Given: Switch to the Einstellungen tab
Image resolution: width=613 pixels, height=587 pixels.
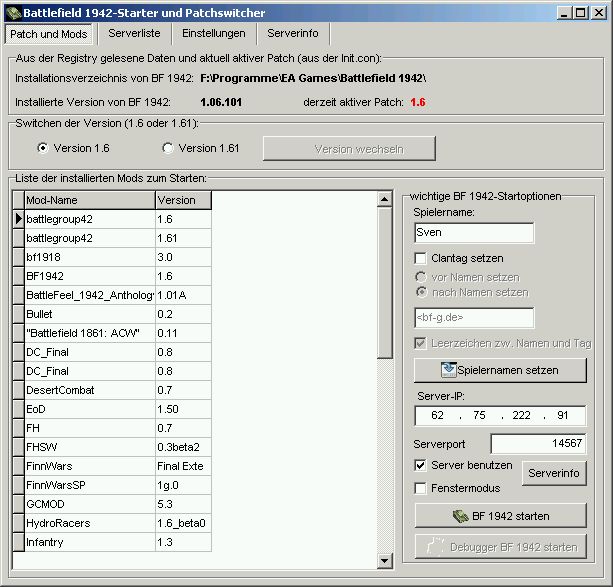Looking at the screenshot, I should point(214,34).
